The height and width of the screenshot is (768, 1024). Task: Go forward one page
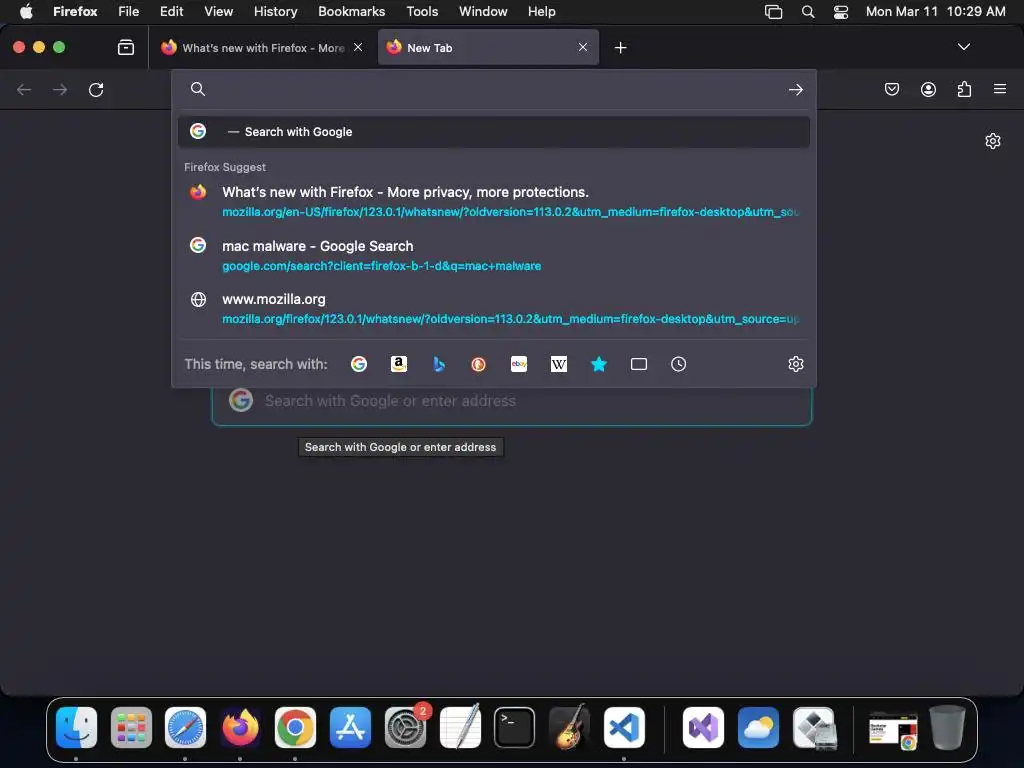[x=60, y=89]
